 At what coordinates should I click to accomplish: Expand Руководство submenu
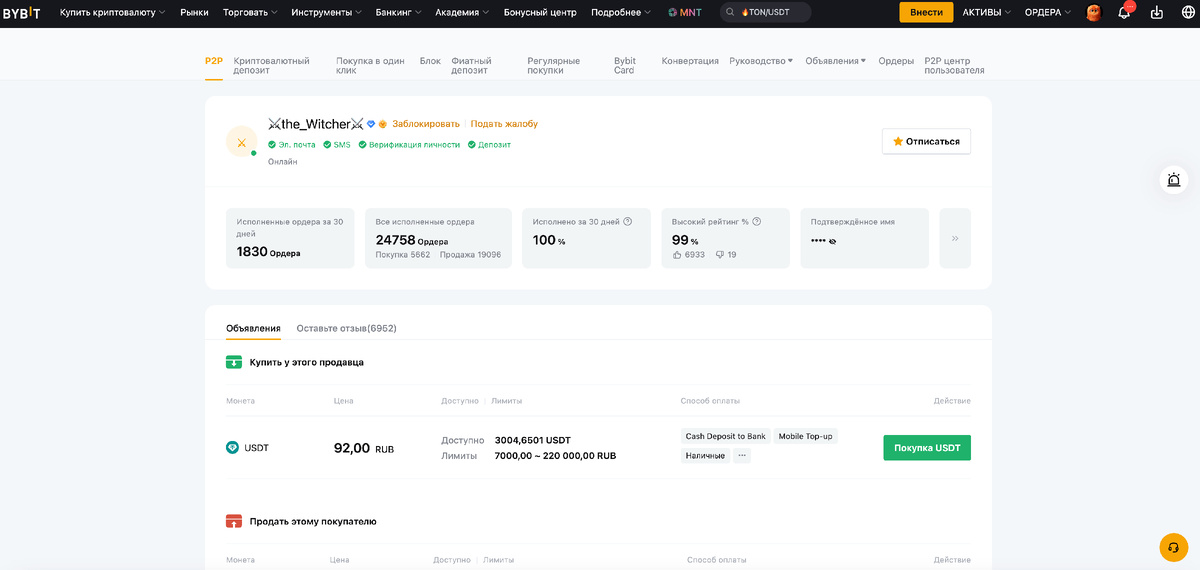(x=761, y=61)
